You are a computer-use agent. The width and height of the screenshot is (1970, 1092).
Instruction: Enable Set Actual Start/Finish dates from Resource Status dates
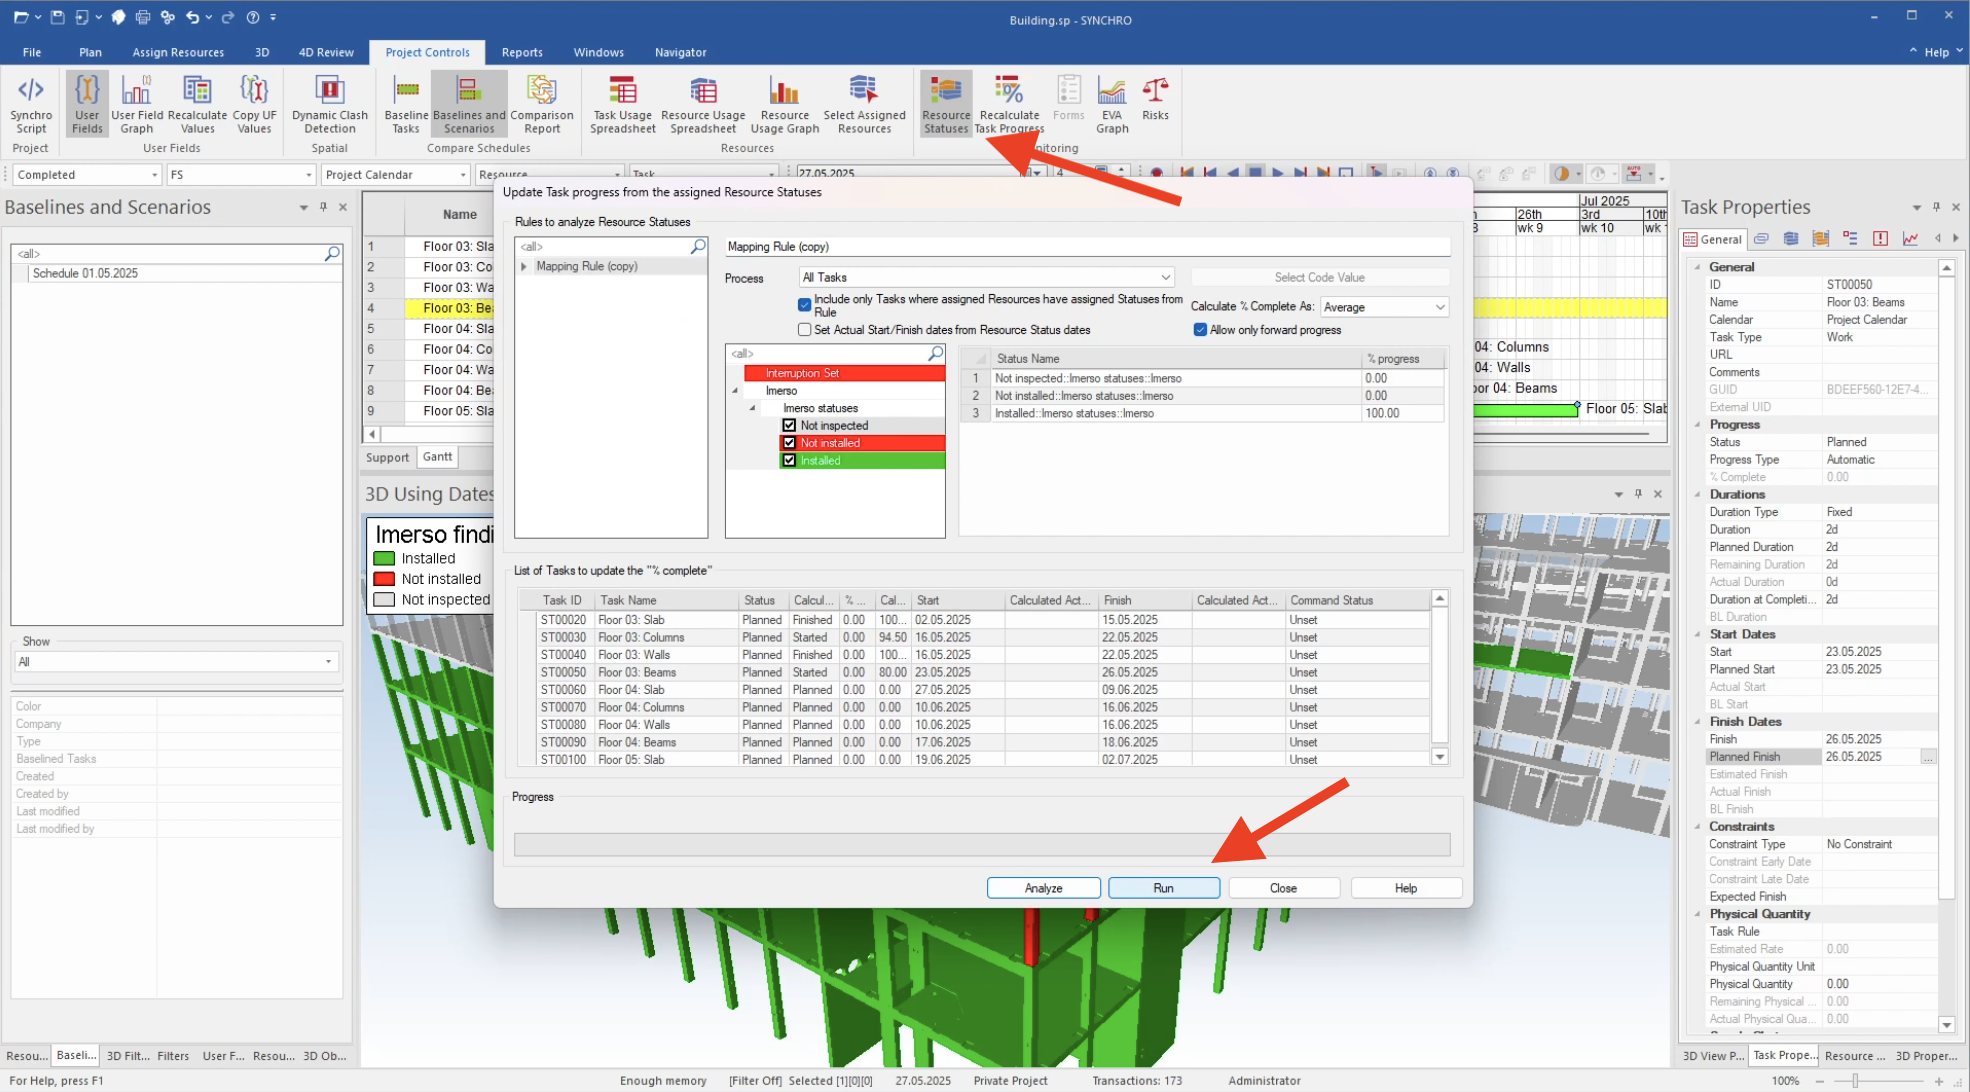tap(804, 329)
